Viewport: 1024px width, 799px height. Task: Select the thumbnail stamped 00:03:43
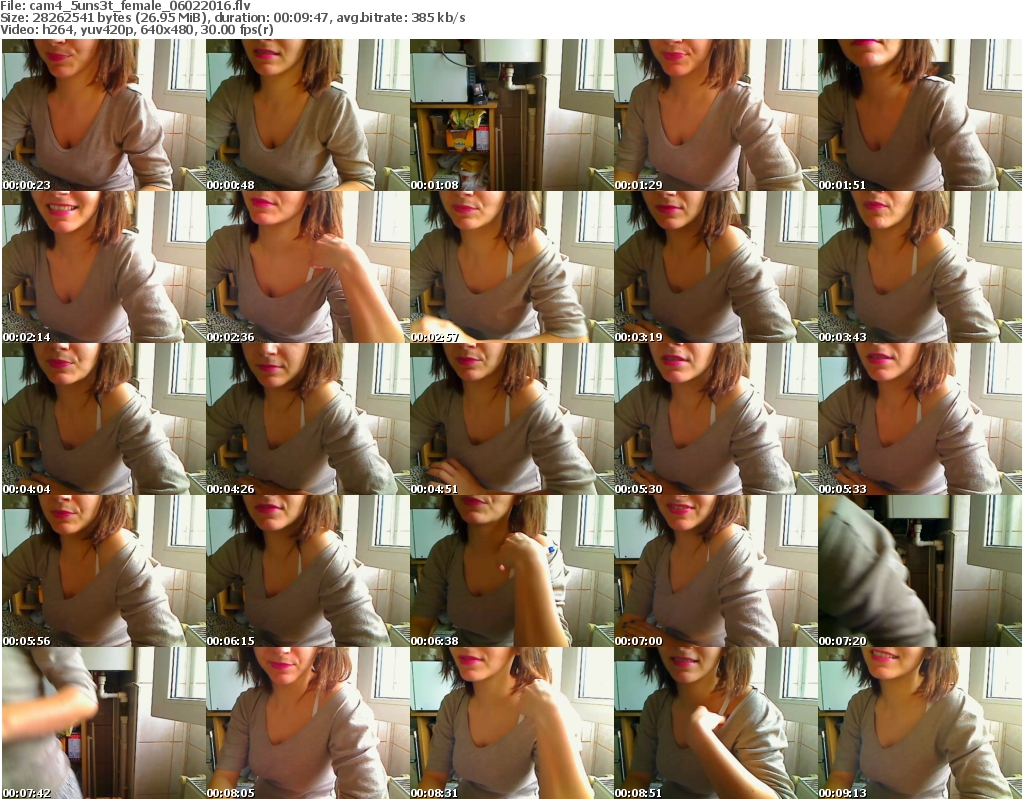(920, 267)
